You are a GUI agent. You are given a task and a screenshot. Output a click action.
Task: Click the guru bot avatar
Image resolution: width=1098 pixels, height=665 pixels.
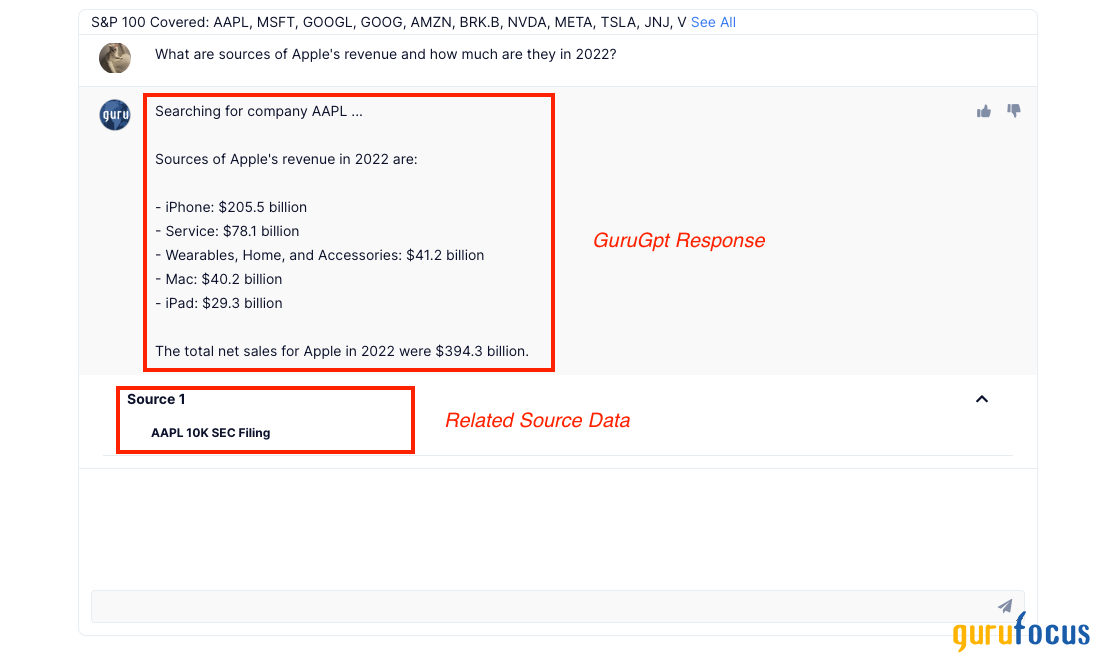(115, 115)
